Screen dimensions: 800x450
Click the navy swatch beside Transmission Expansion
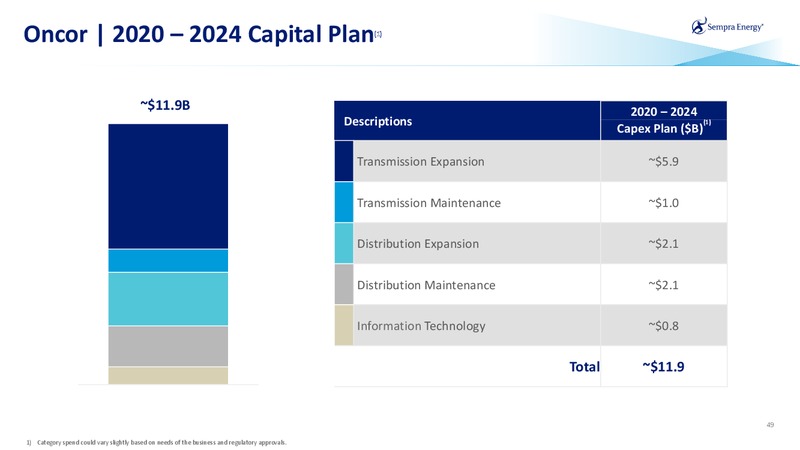344,161
